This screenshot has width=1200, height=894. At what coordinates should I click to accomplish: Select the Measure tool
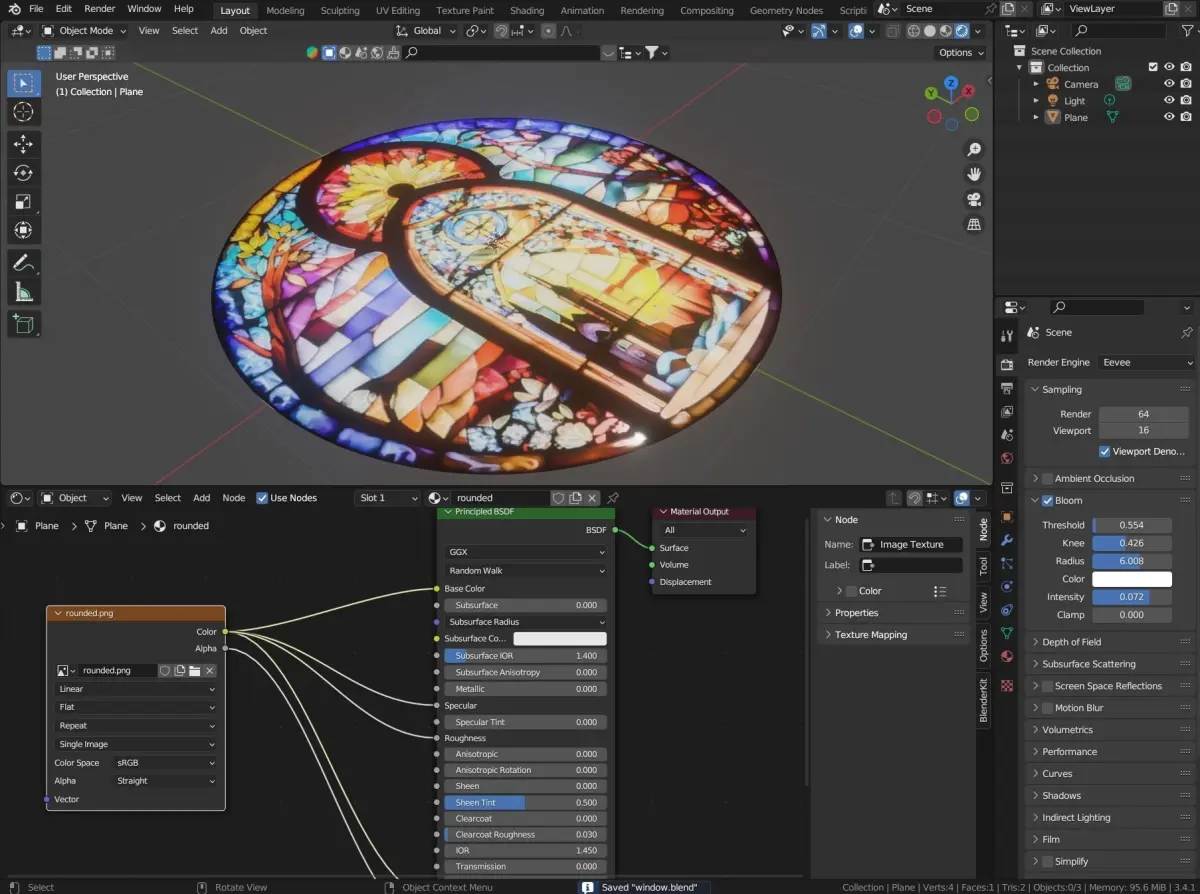tap(24, 292)
